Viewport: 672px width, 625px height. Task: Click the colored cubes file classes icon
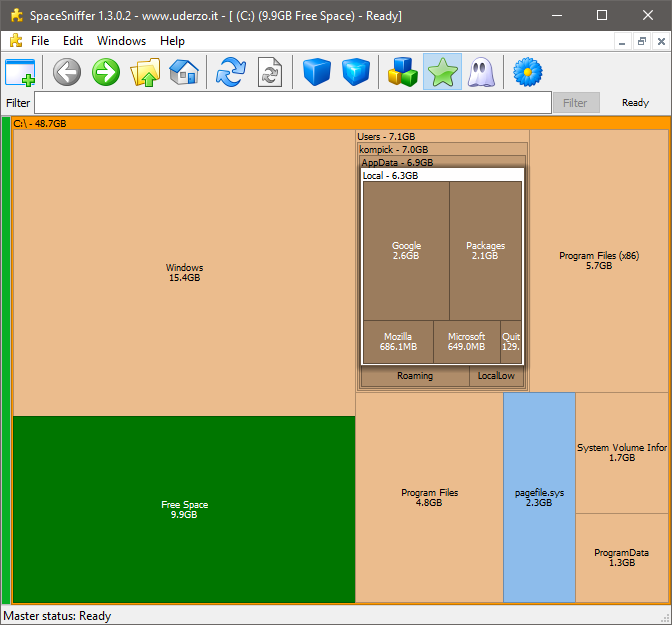click(402, 72)
